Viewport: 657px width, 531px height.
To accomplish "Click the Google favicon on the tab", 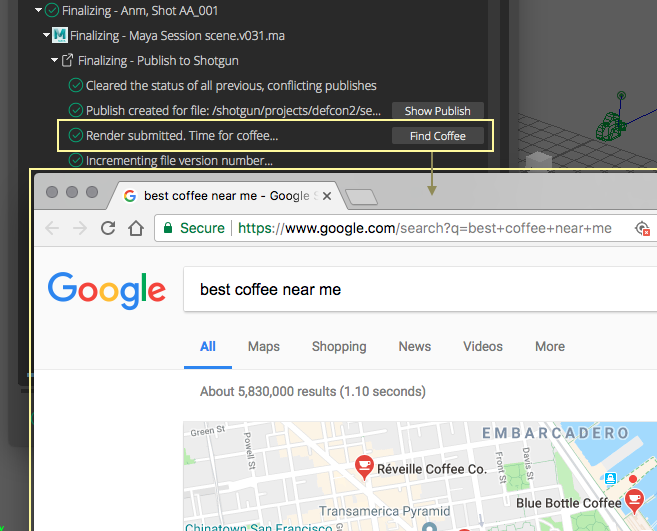I will 130,196.
